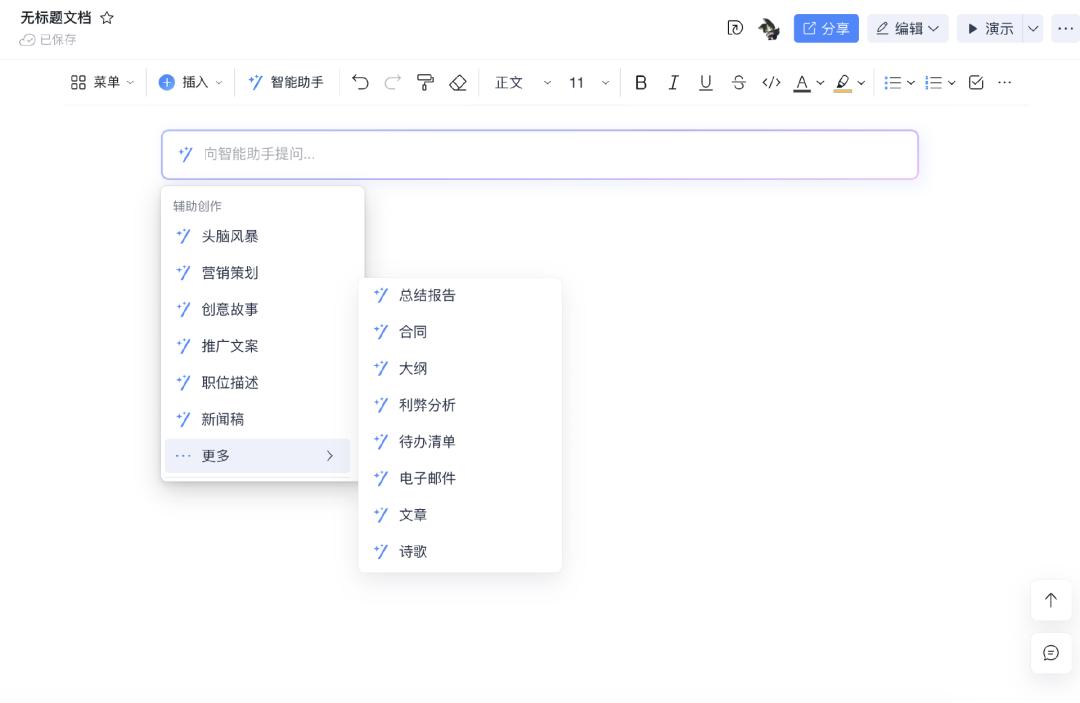
Task: Expand the 更多 submenu arrow
Action: tap(330, 455)
